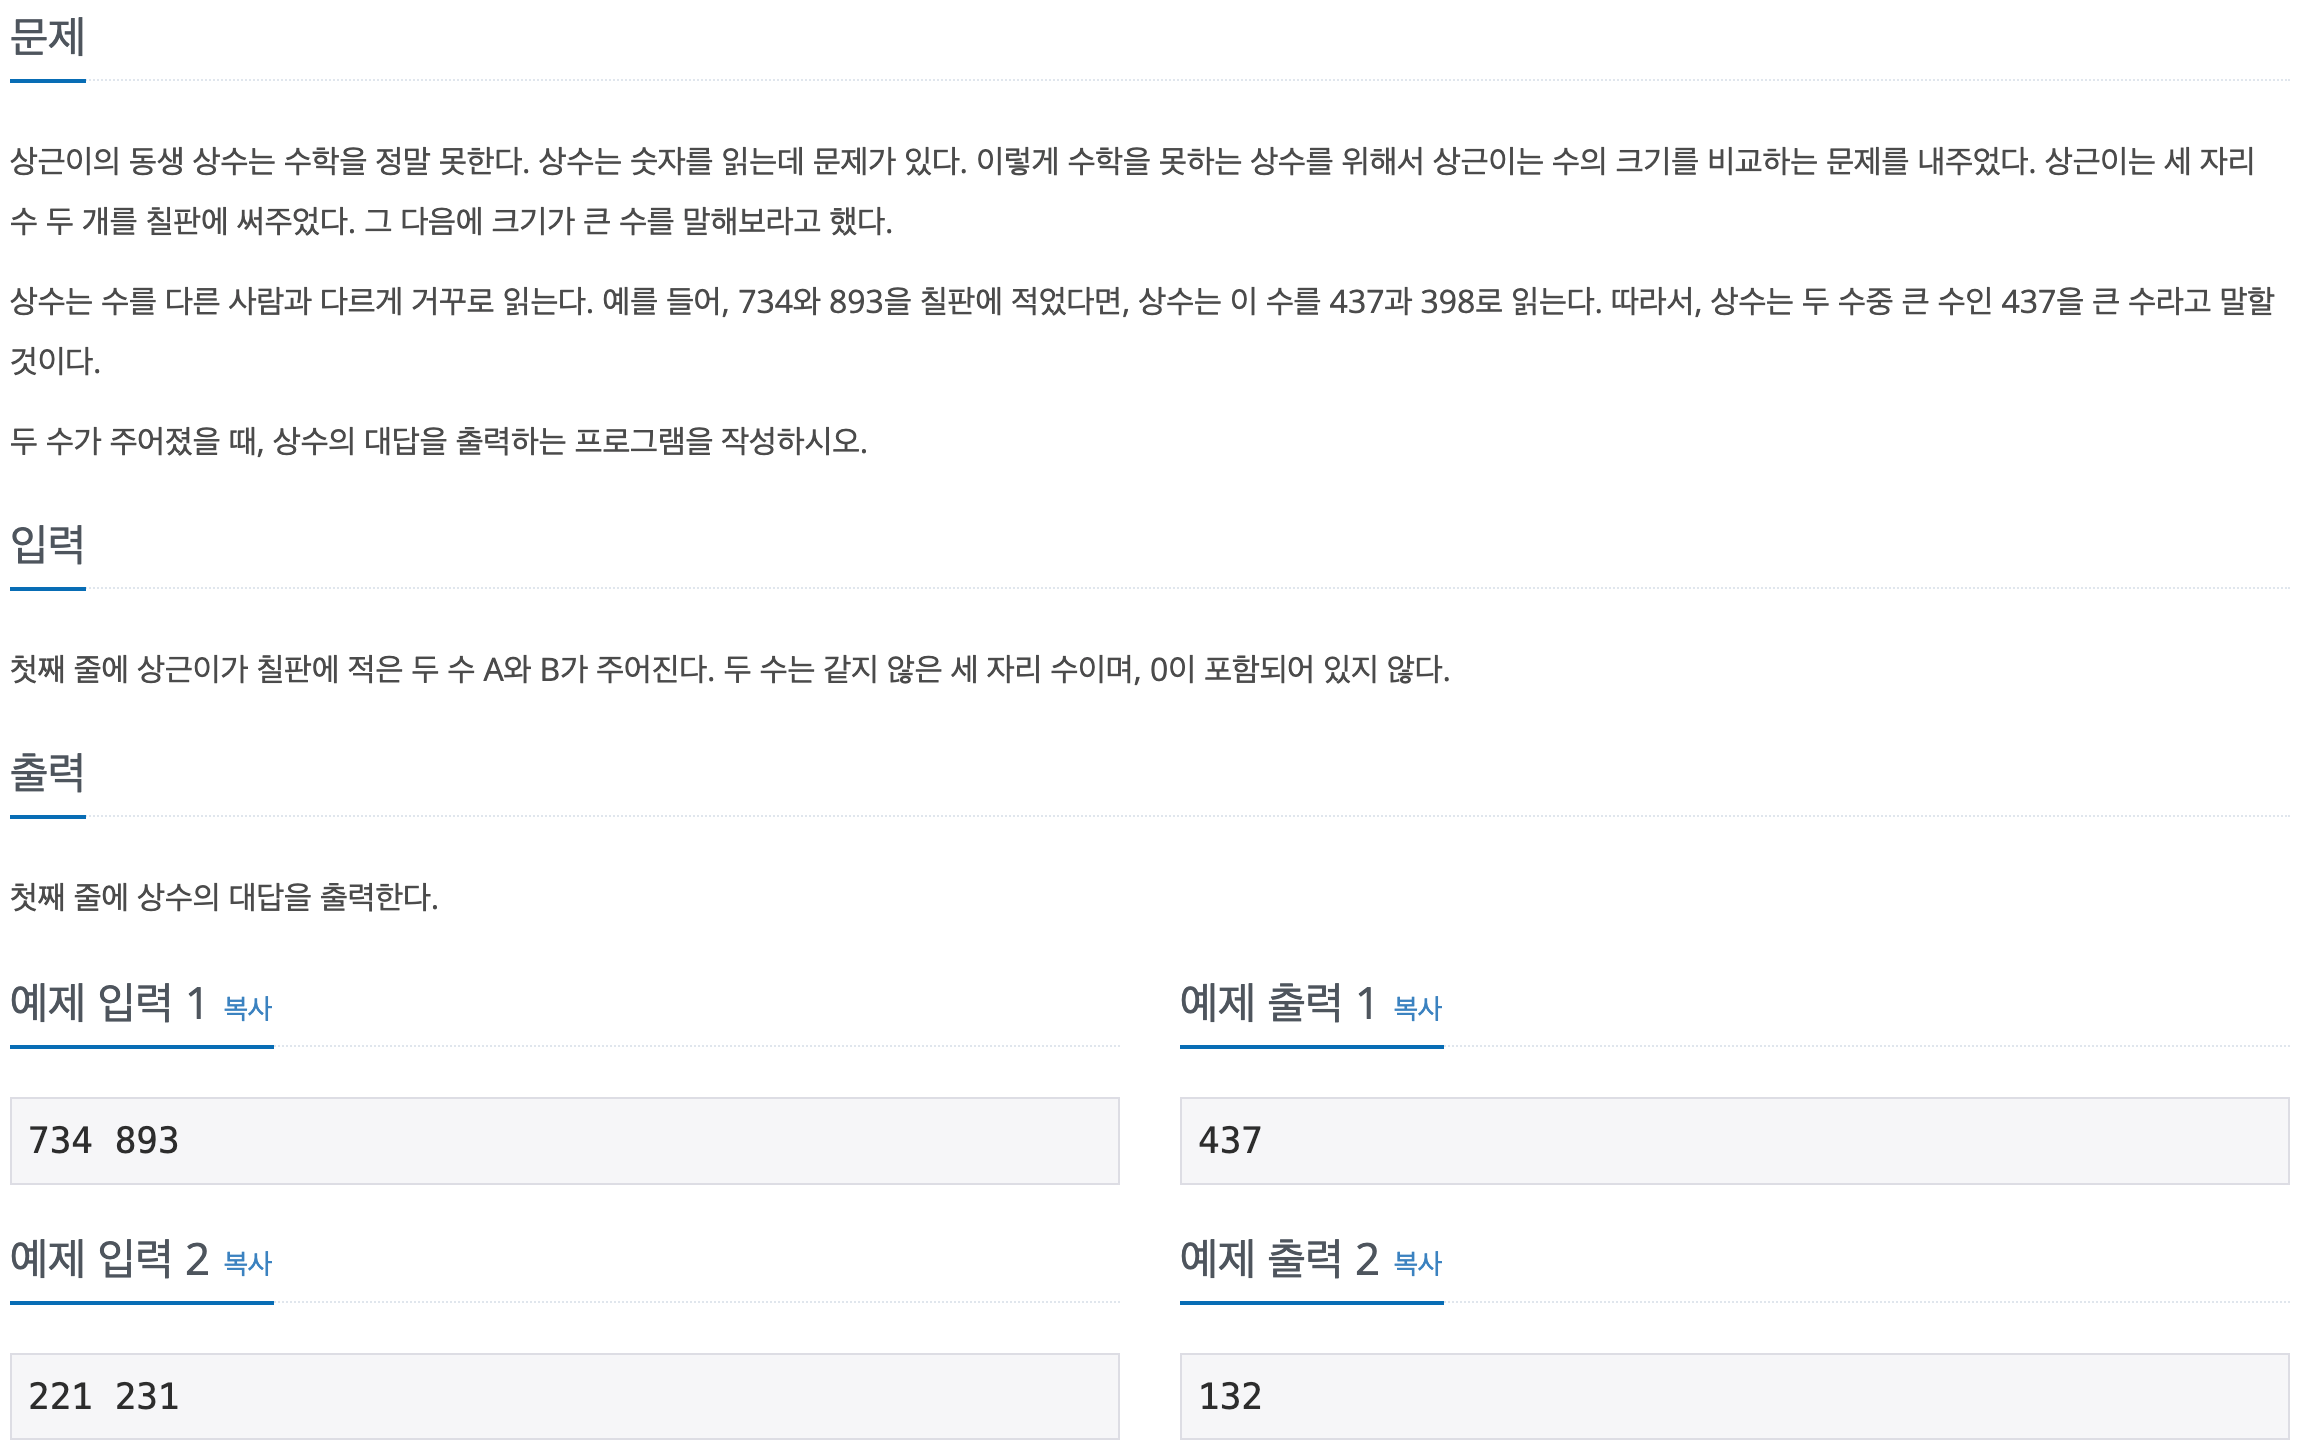Image resolution: width=2302 pixels, height=1446 pixels.
Task: Click the sample input box containing 221 231
Action: pyautogui.click(x=565, y=1397)
